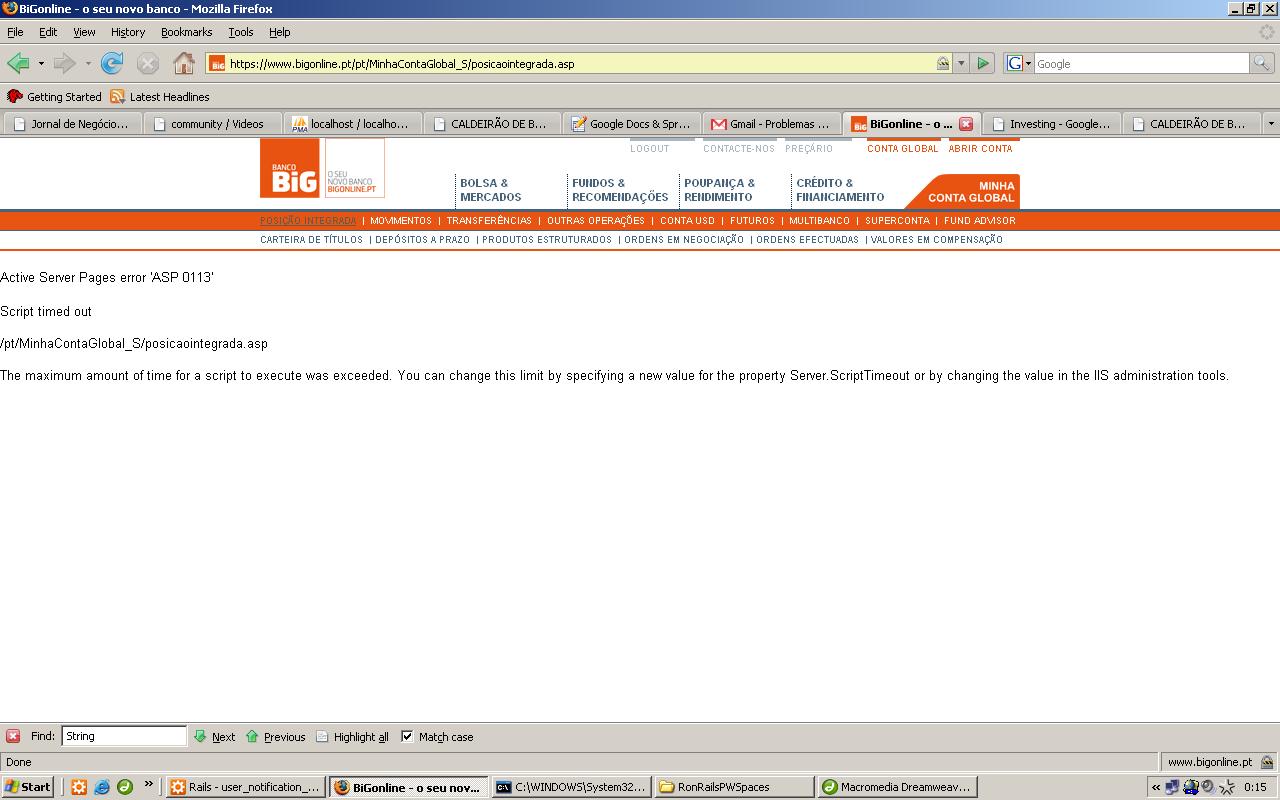
Task: Open MOVIMENTOS in orange navigation bar
Action: [x=401, y=221]
